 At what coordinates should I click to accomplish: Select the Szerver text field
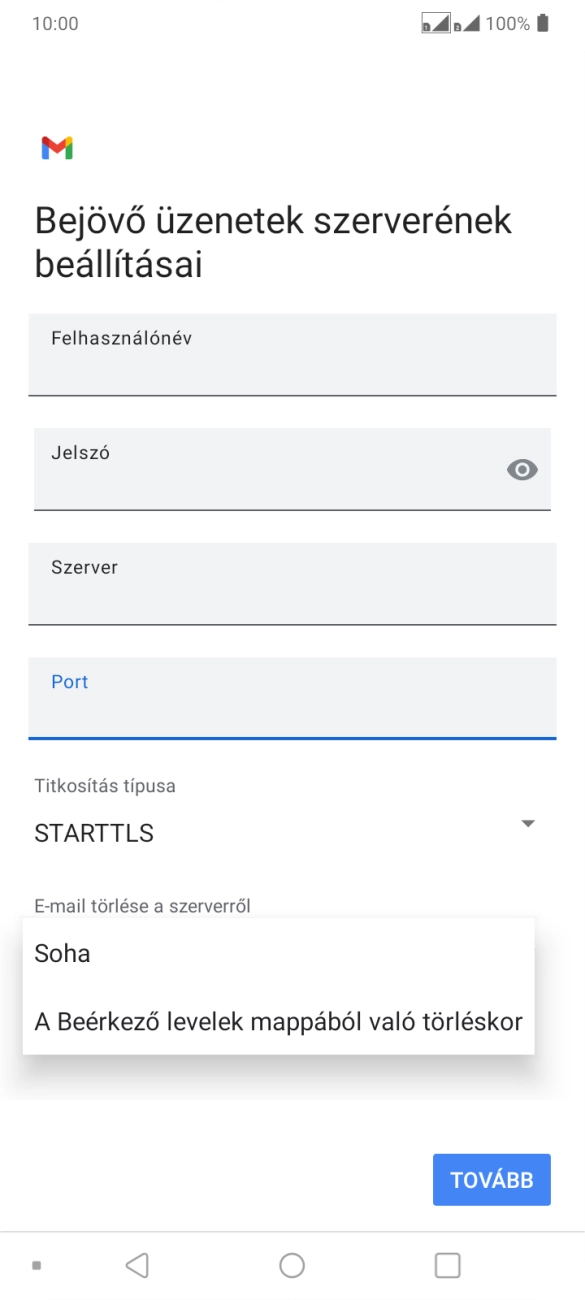pos(292,585)
